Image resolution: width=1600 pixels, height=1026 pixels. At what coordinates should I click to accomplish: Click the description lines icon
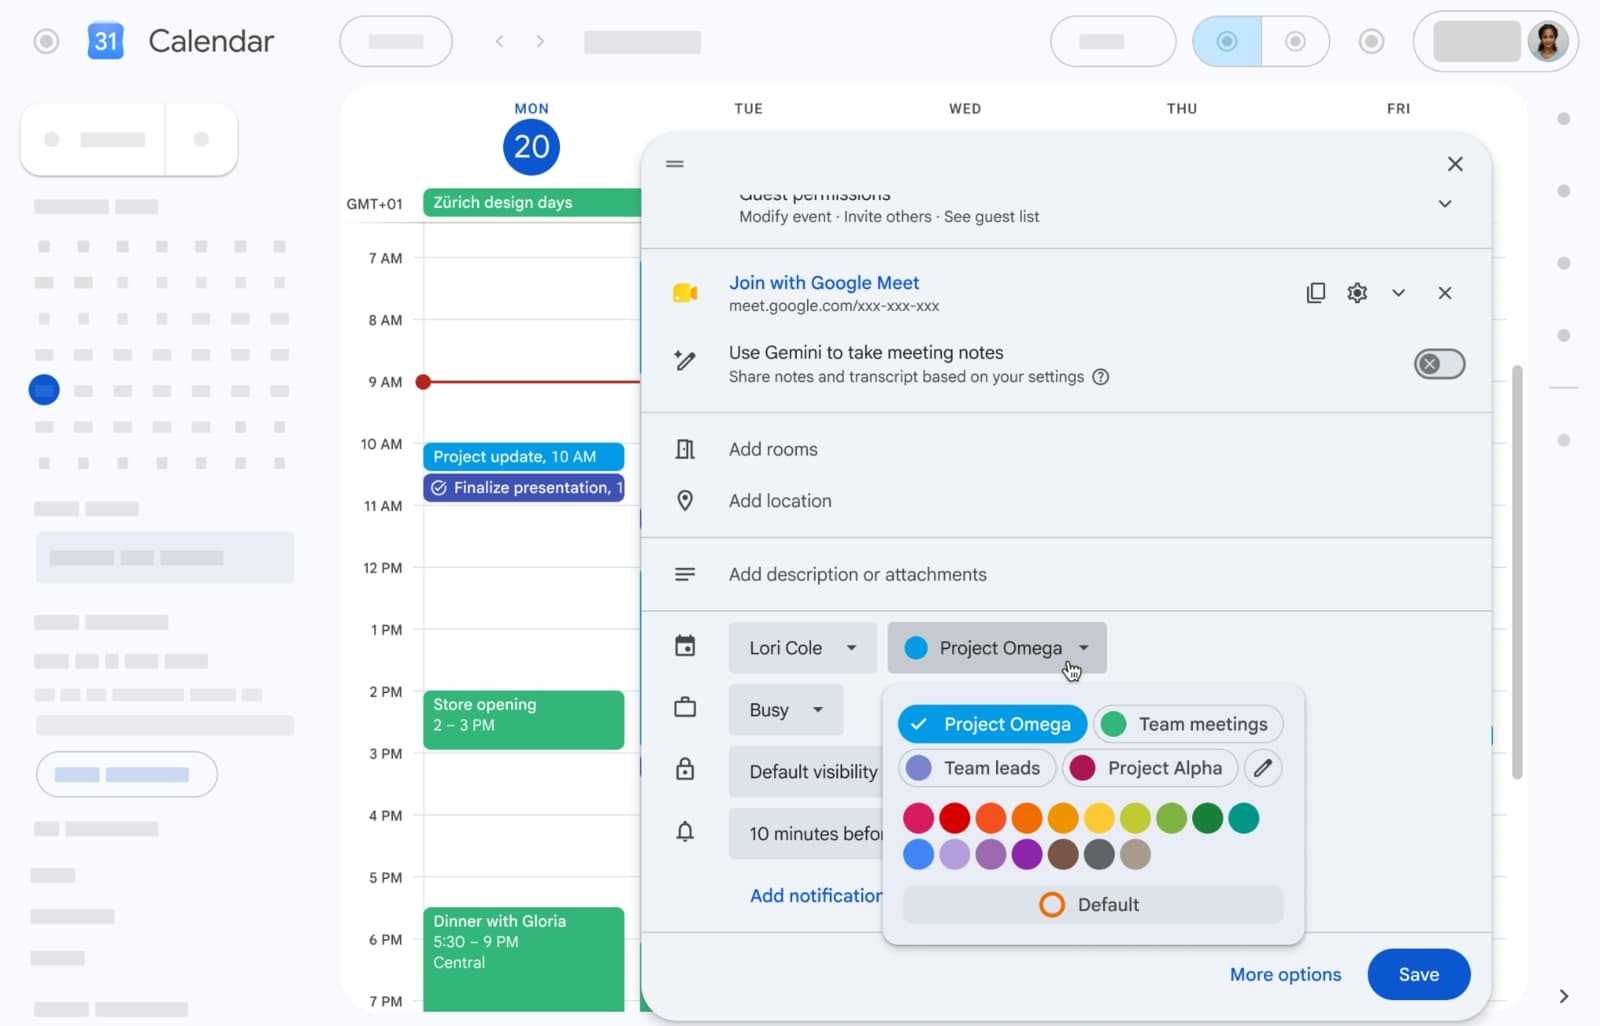tap(685, 574)
